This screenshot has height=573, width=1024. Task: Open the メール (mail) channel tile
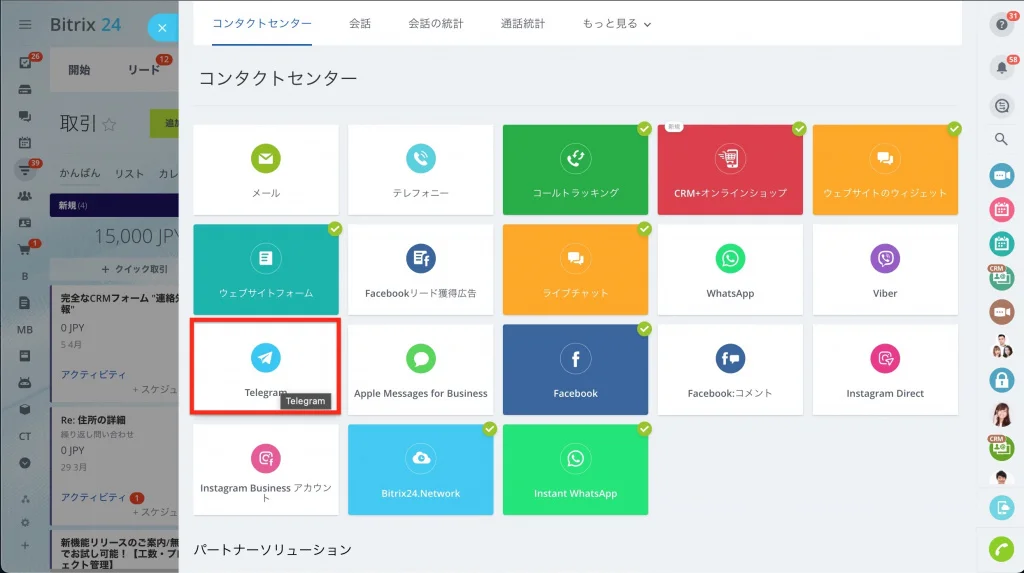coord(266,170)
